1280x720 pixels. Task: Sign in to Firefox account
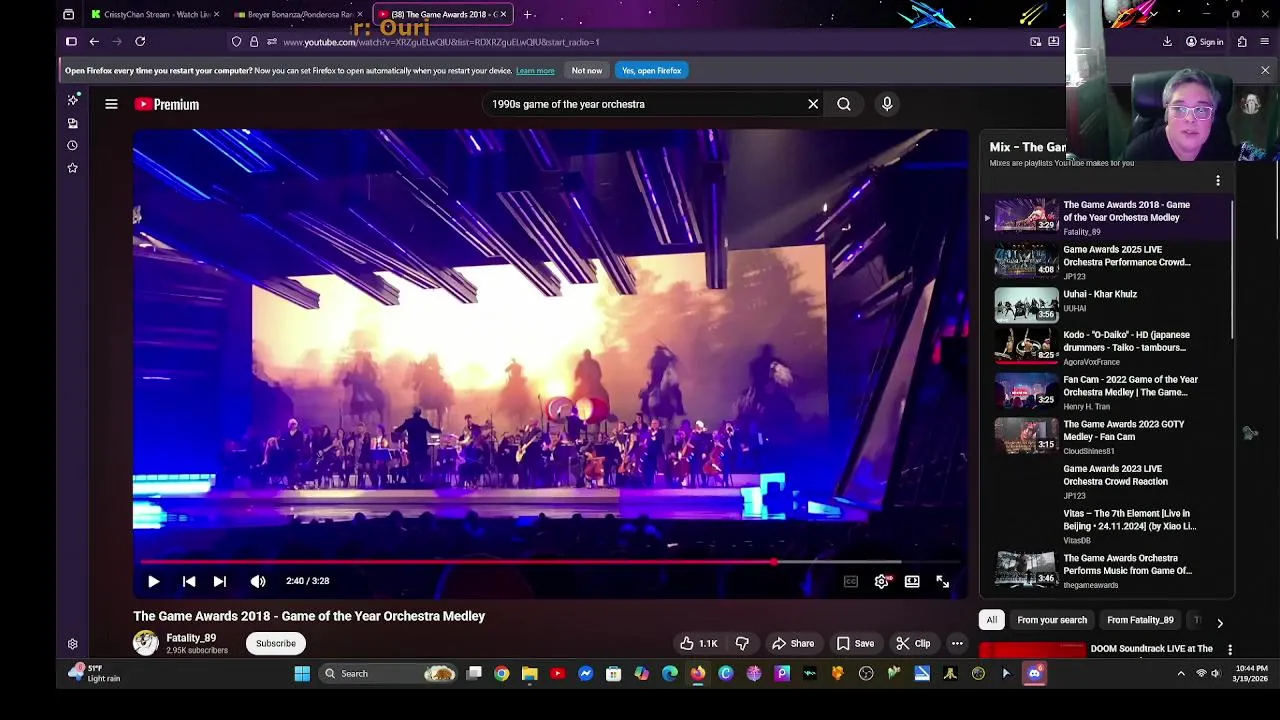click(x=1204, y=42)
